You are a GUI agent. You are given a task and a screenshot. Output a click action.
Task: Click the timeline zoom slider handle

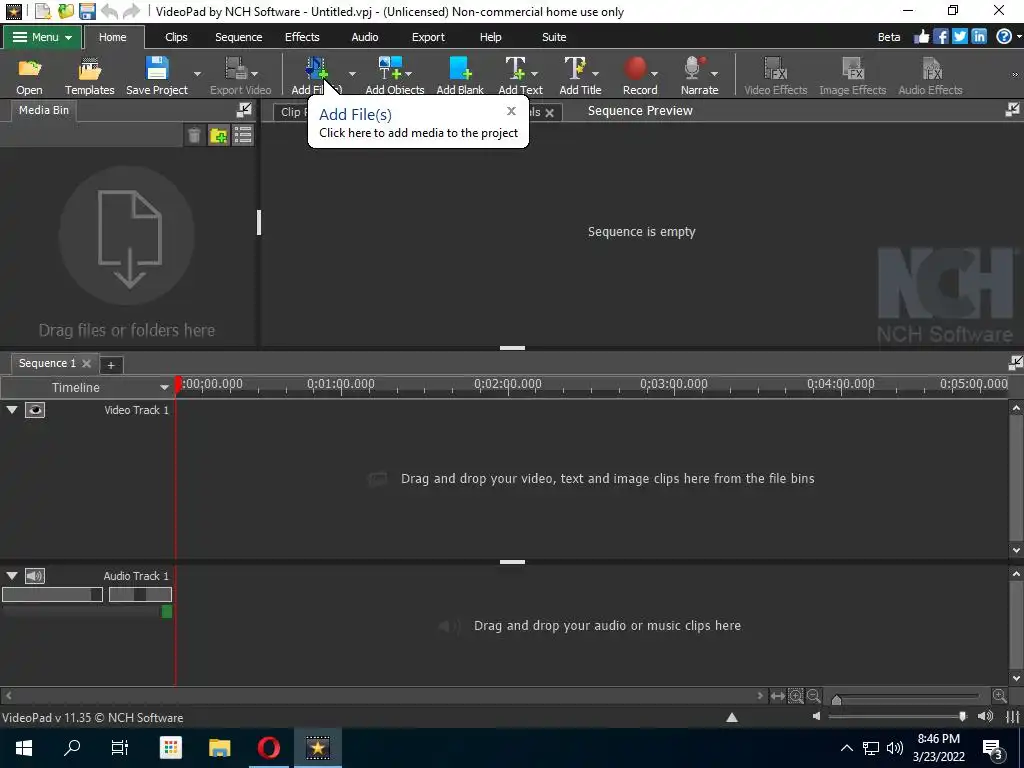[837, 699]
